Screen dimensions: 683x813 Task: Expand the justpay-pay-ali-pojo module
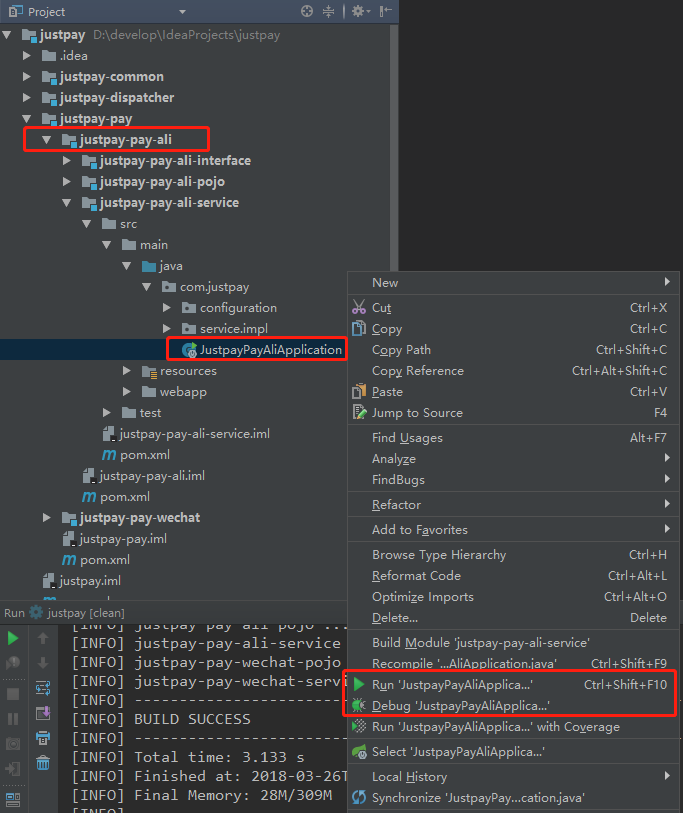pyautogui.click(x=67, y=181)
